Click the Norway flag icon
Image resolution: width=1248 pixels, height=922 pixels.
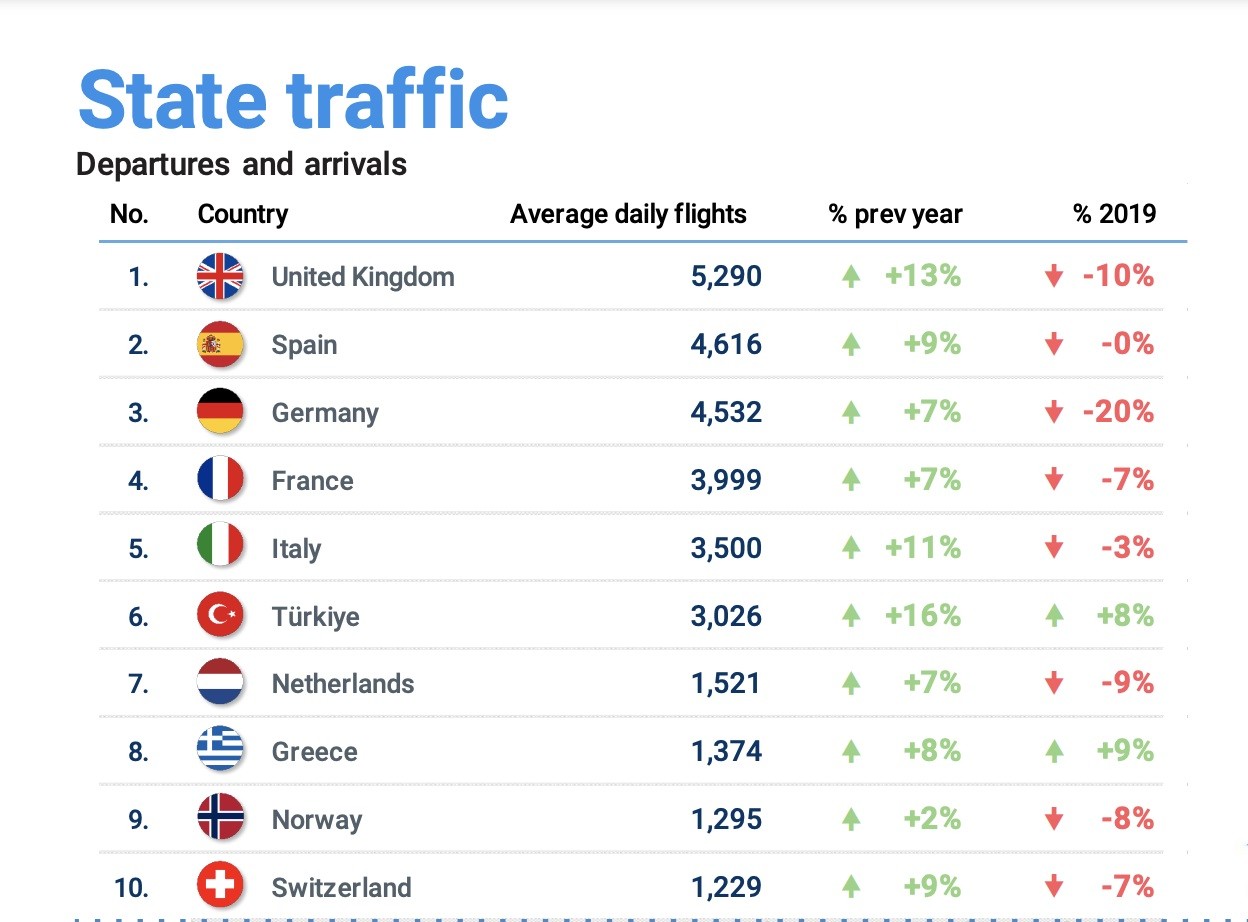(x=220, y=819)
